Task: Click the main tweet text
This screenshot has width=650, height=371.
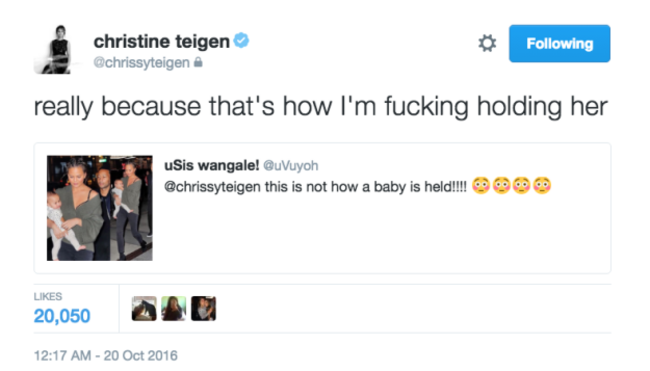Action: point(320,107)
